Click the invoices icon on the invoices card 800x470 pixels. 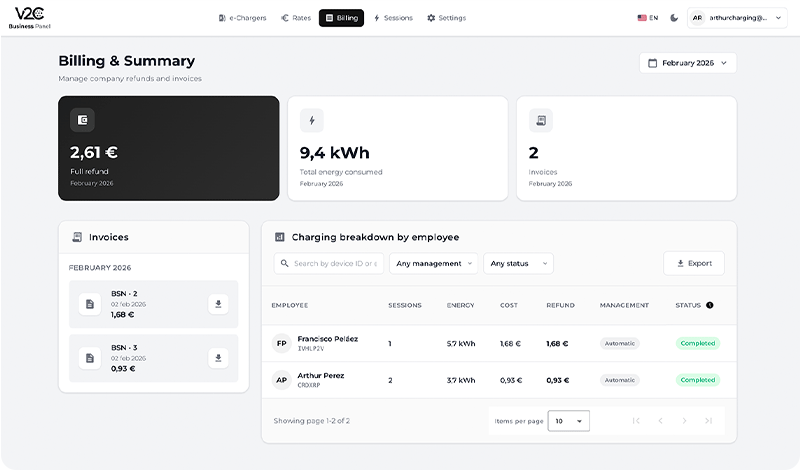541,121
